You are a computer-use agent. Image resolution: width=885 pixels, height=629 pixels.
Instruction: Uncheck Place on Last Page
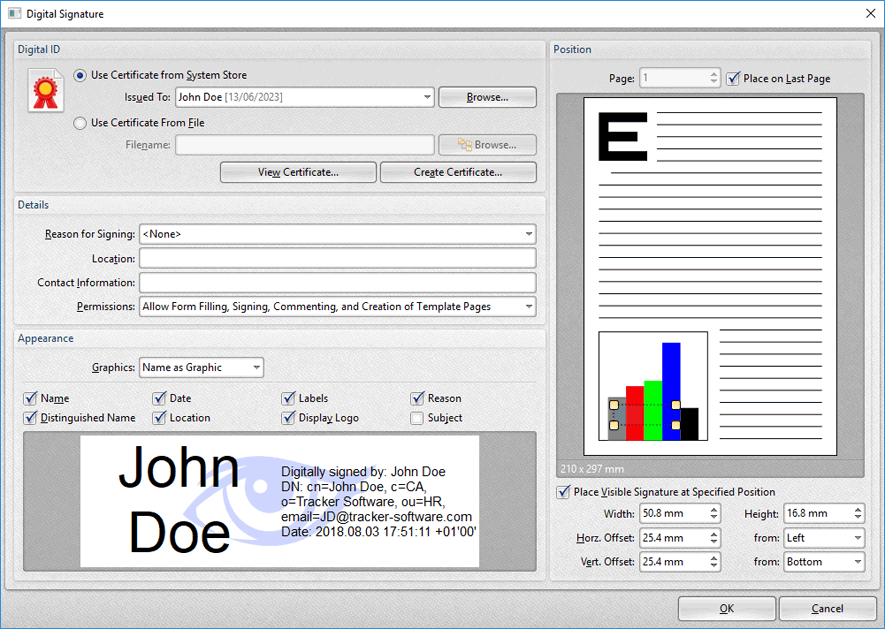tap(733, 78)
